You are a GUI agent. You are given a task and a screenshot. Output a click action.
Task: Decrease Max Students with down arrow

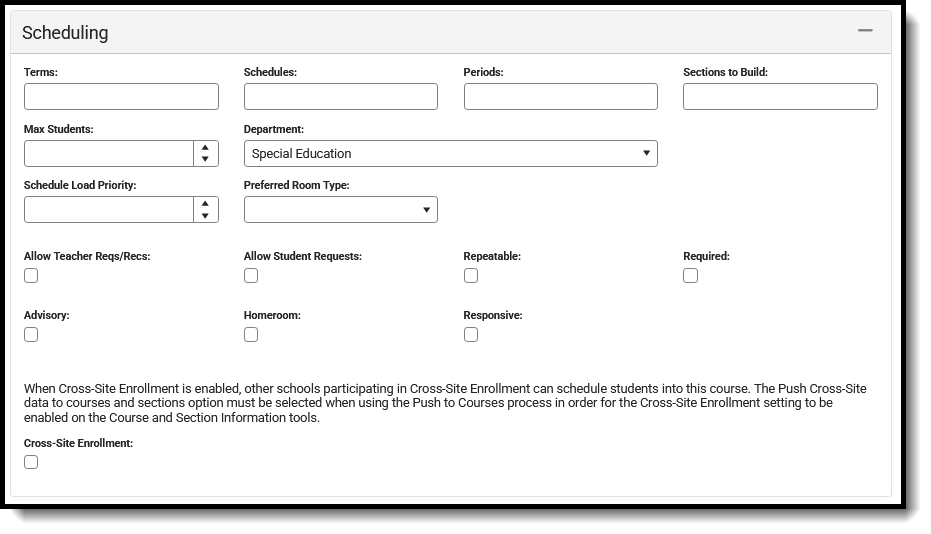[x=205, y=159]
